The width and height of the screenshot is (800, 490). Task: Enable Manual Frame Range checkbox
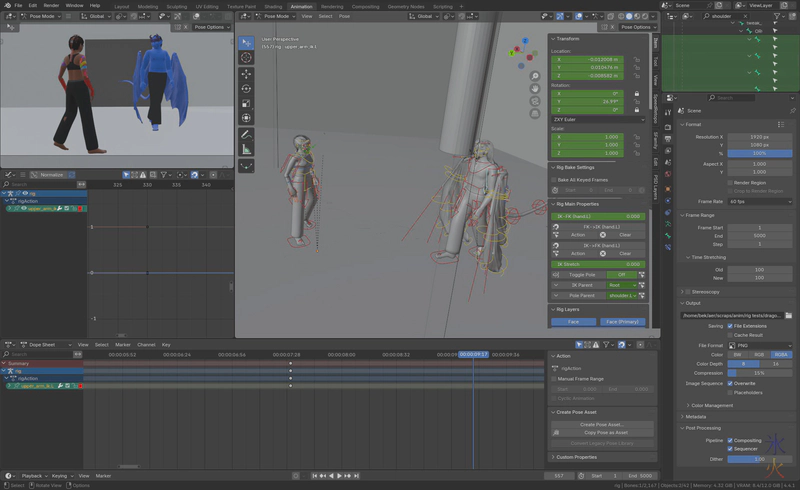[x=554, y=379]
